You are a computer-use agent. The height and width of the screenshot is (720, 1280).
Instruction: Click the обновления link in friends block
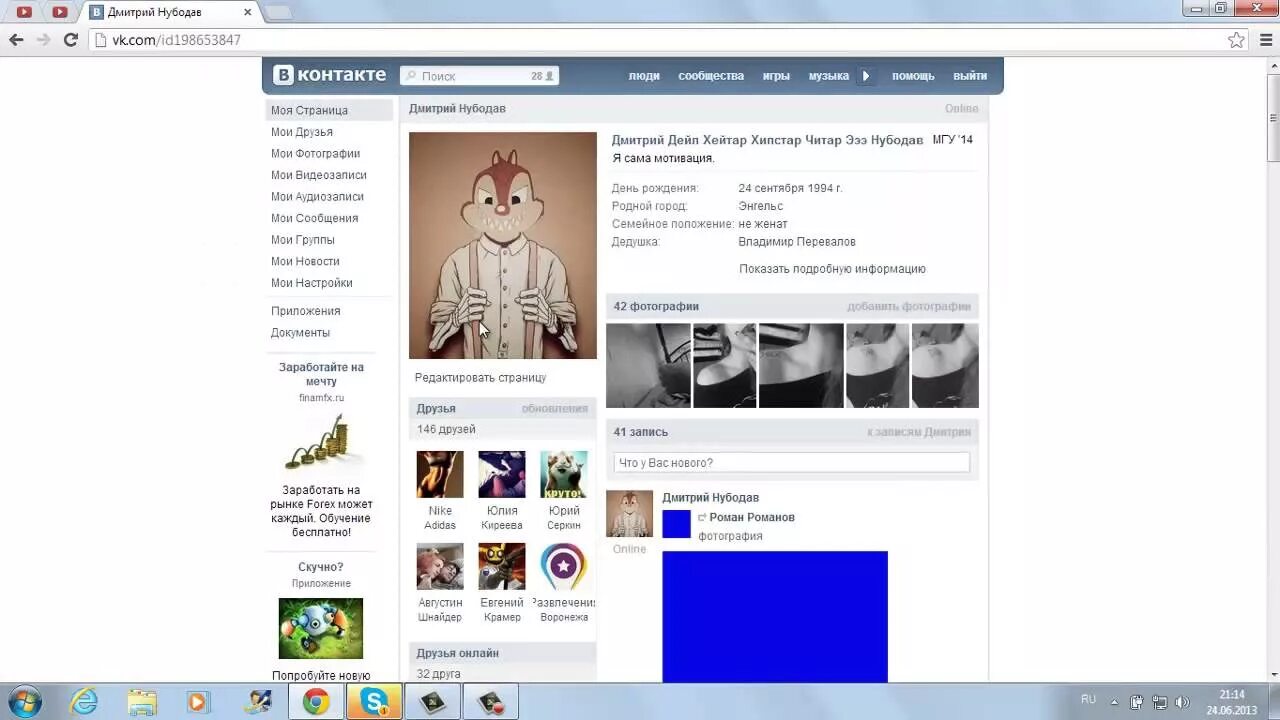[x=554, y=409]
